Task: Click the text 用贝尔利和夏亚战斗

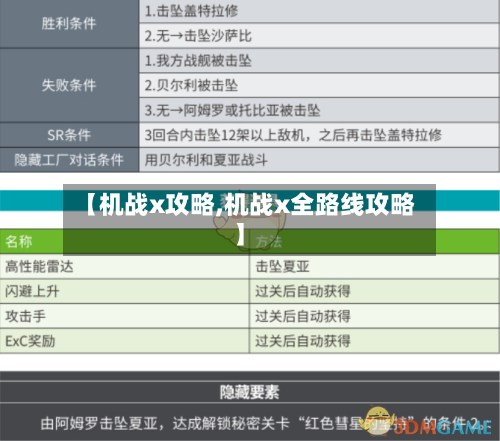Action: (206, 160)
